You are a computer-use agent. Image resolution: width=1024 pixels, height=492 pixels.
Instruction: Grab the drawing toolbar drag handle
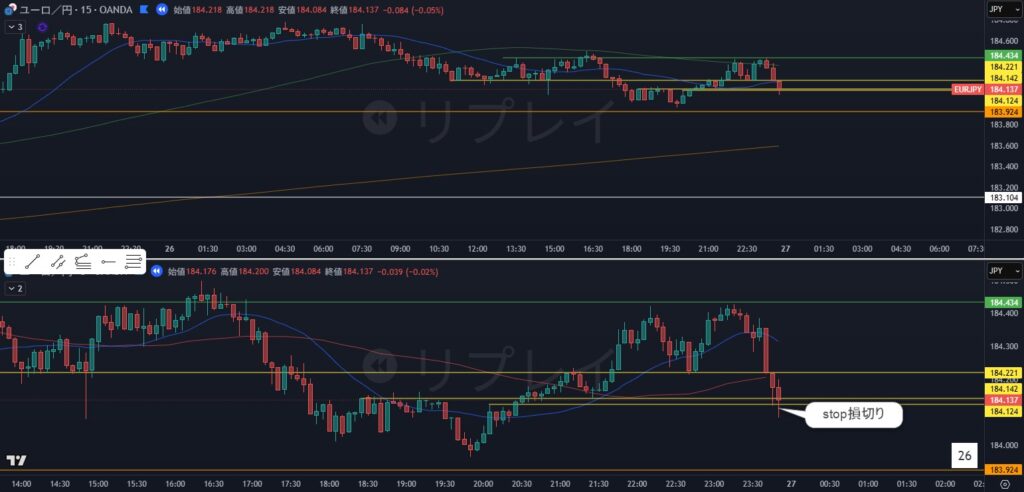point(13,262)
